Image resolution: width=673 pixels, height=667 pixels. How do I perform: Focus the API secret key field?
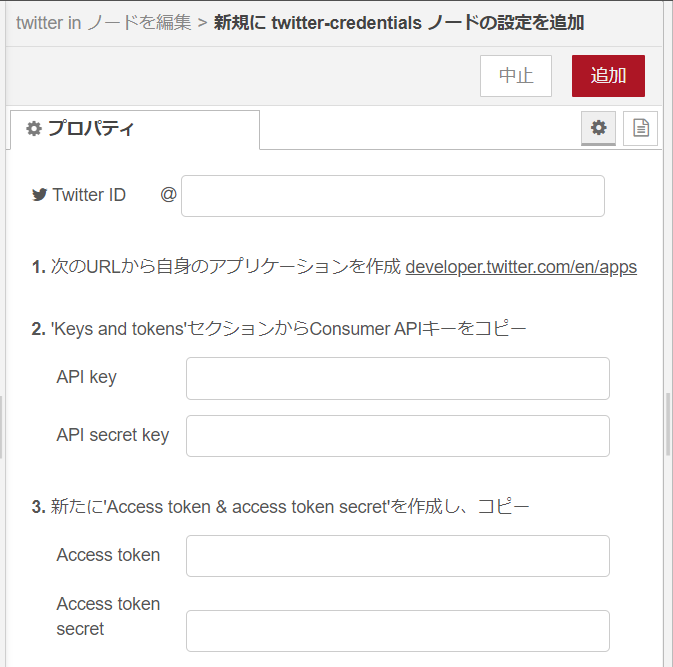(x=398, y=436)
